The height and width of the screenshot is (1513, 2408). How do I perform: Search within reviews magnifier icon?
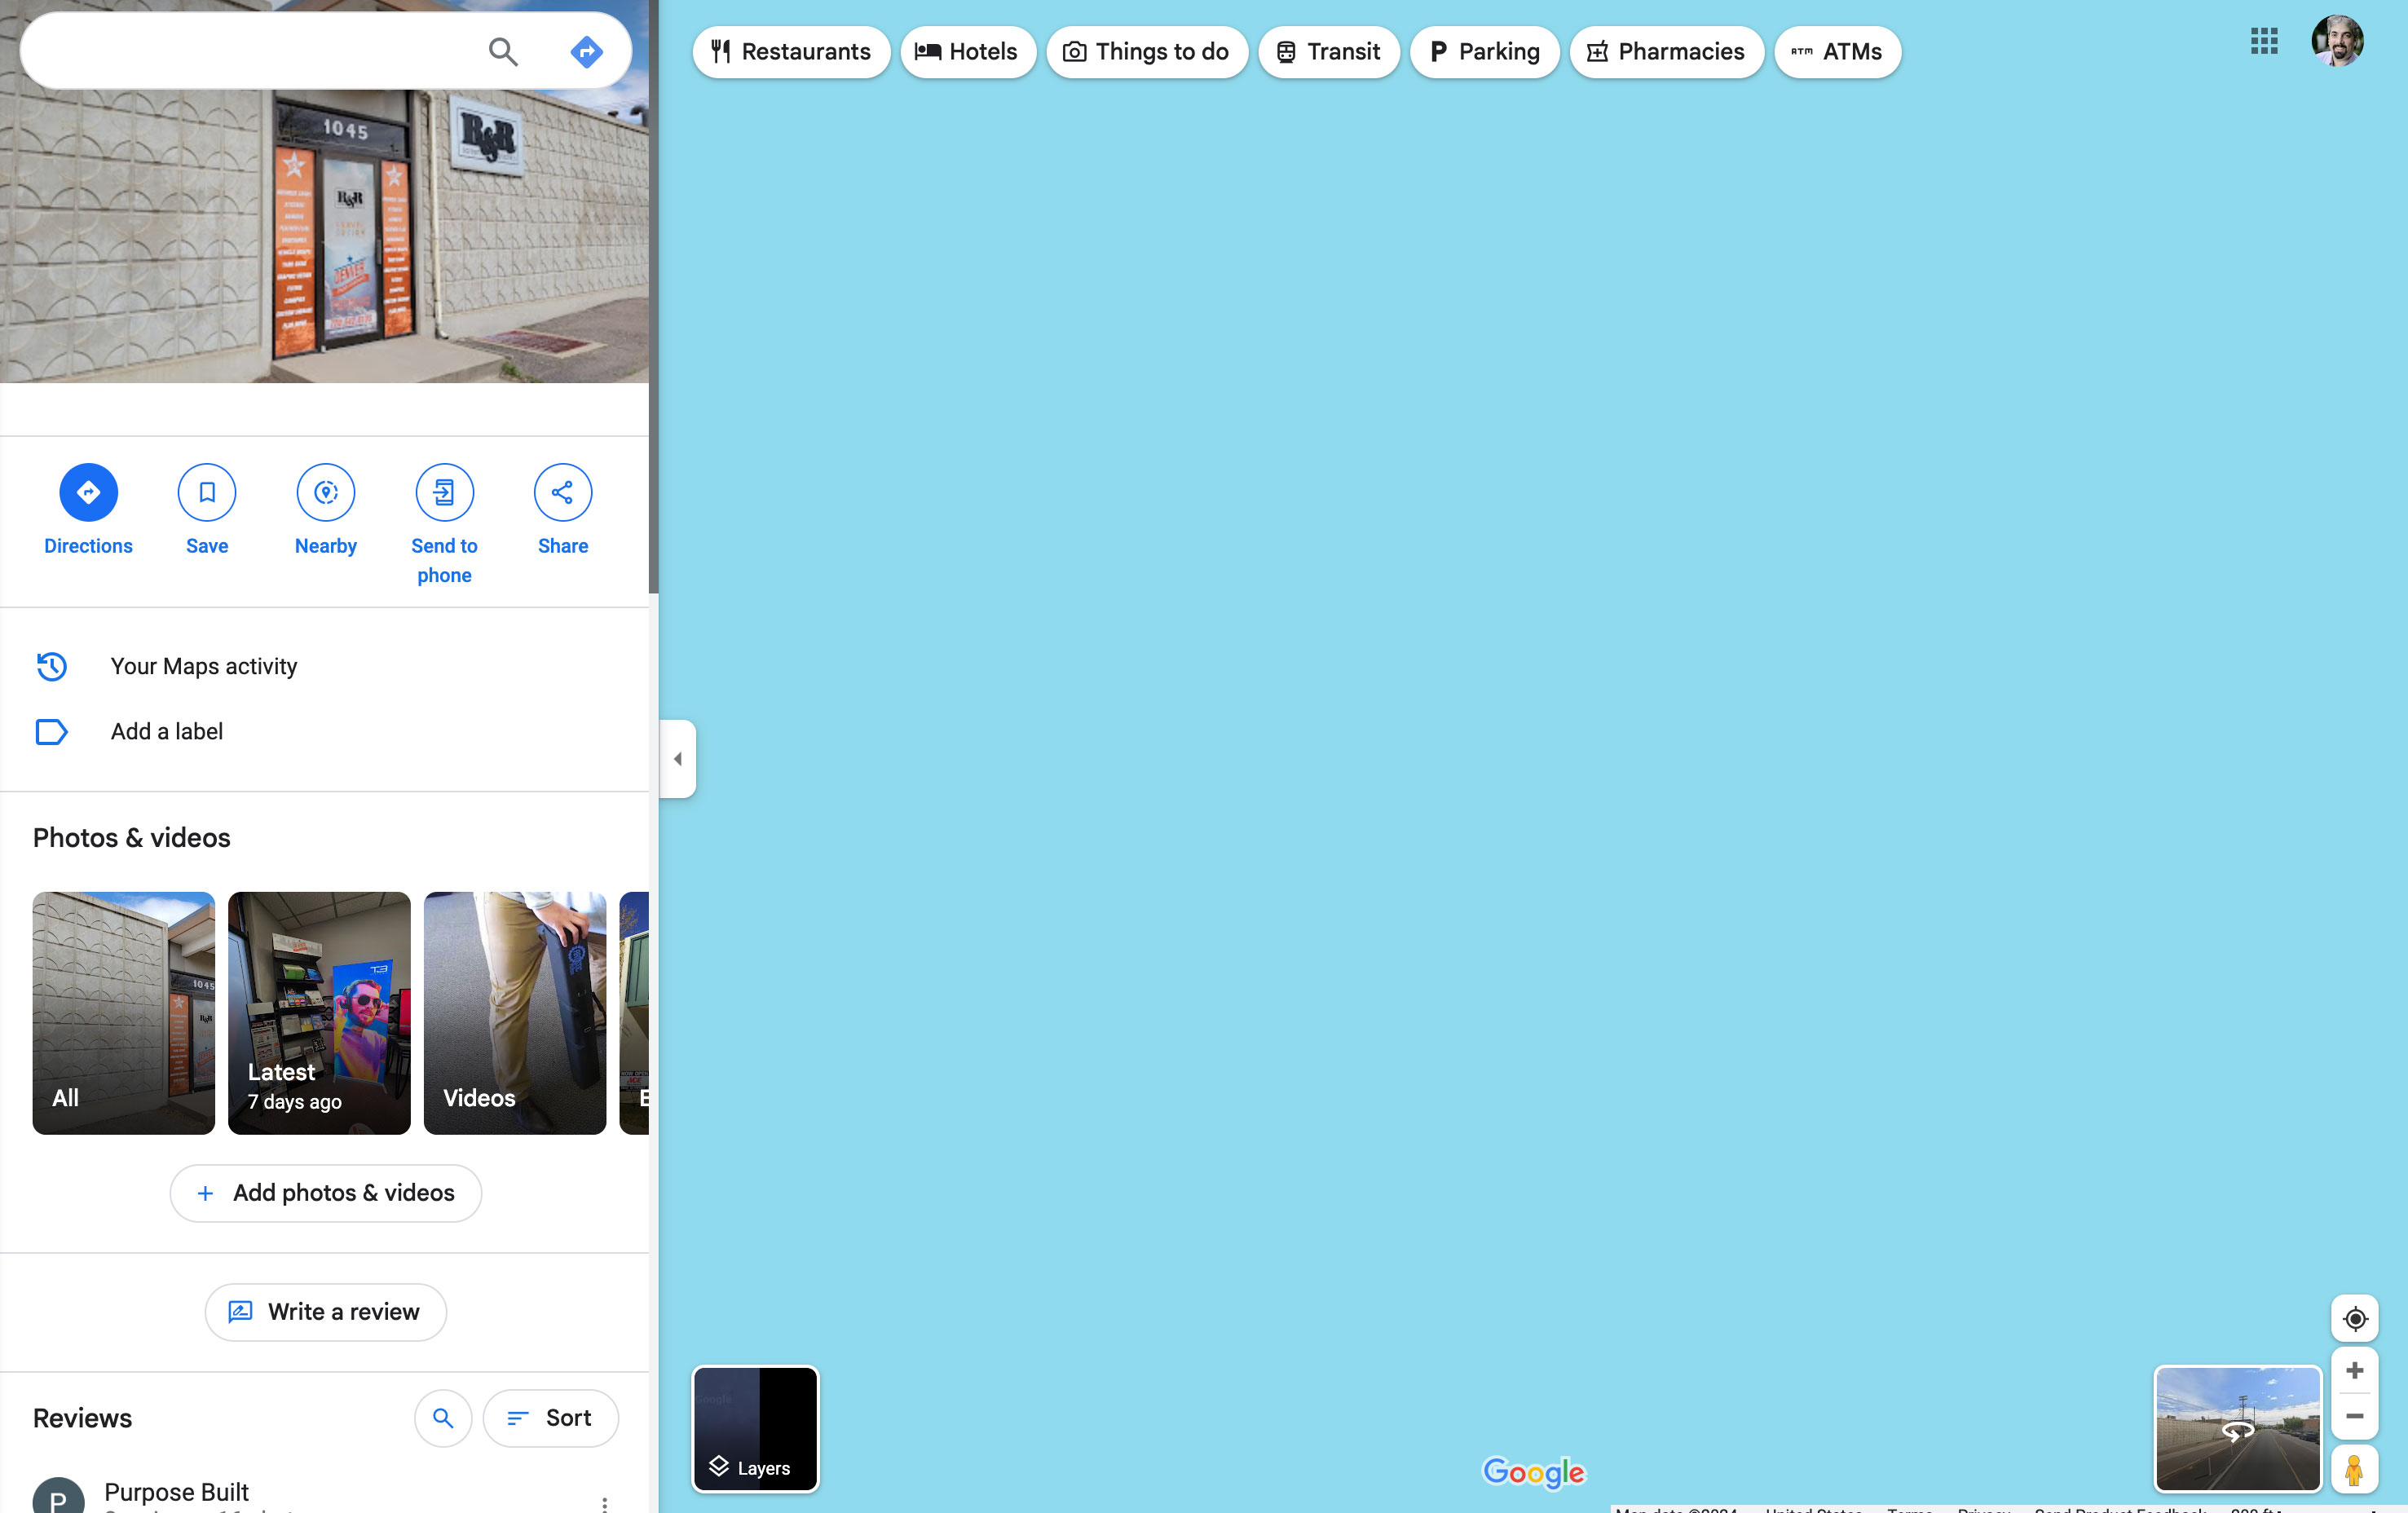(x=443, y=1418)
